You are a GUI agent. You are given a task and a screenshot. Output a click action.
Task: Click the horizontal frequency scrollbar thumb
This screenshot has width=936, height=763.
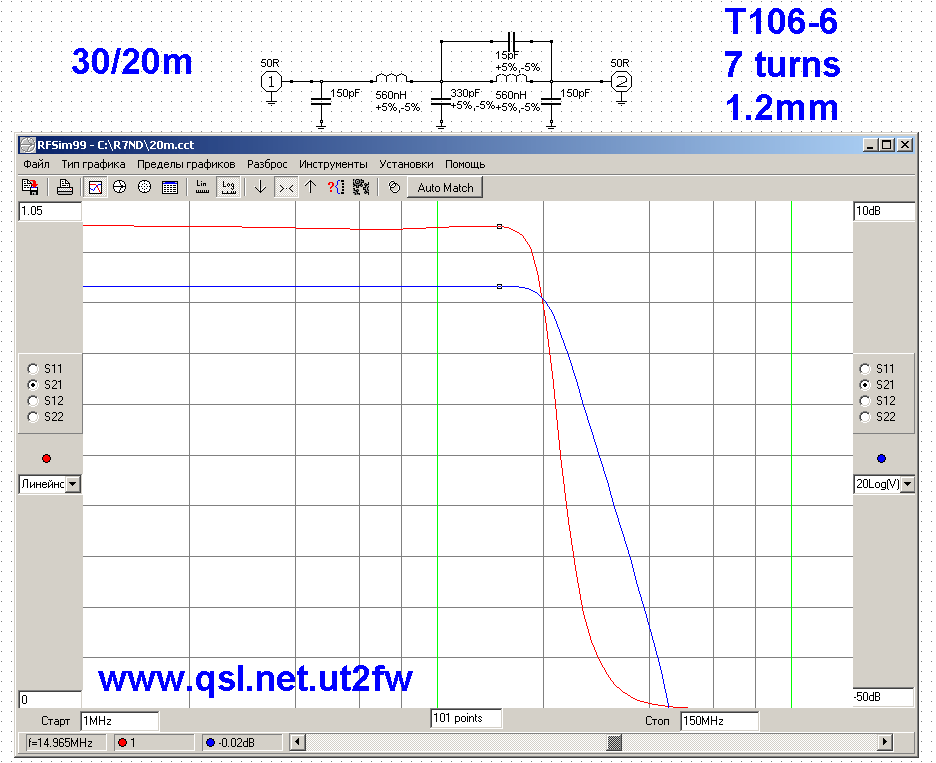(615, 742)
